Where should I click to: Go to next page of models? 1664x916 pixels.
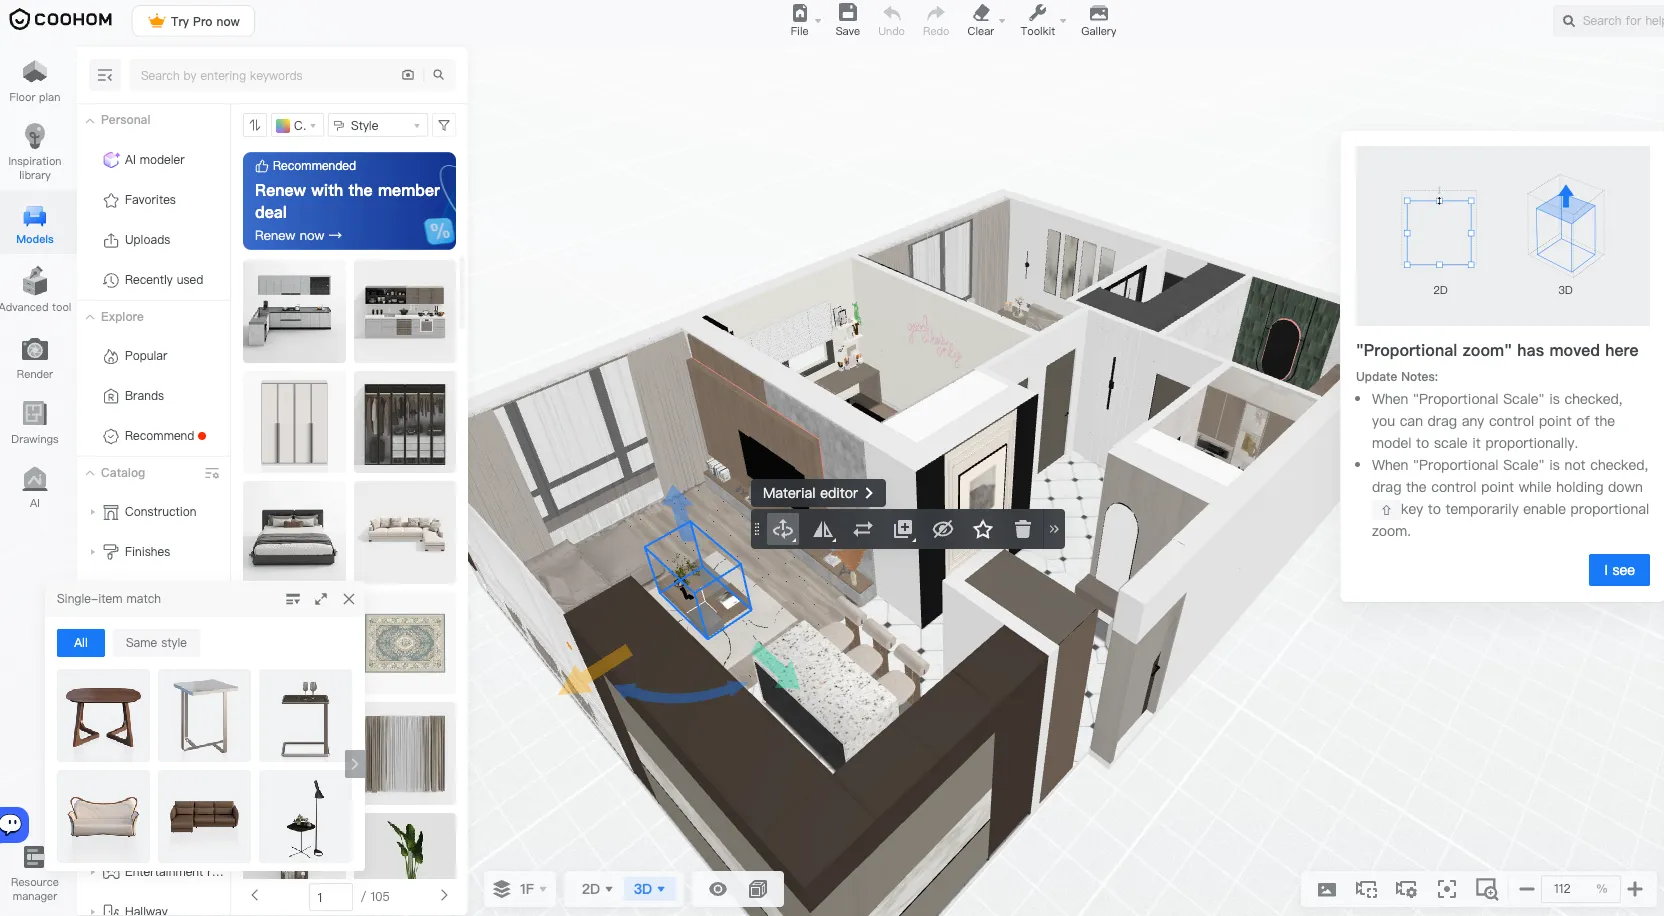point(444,896)
